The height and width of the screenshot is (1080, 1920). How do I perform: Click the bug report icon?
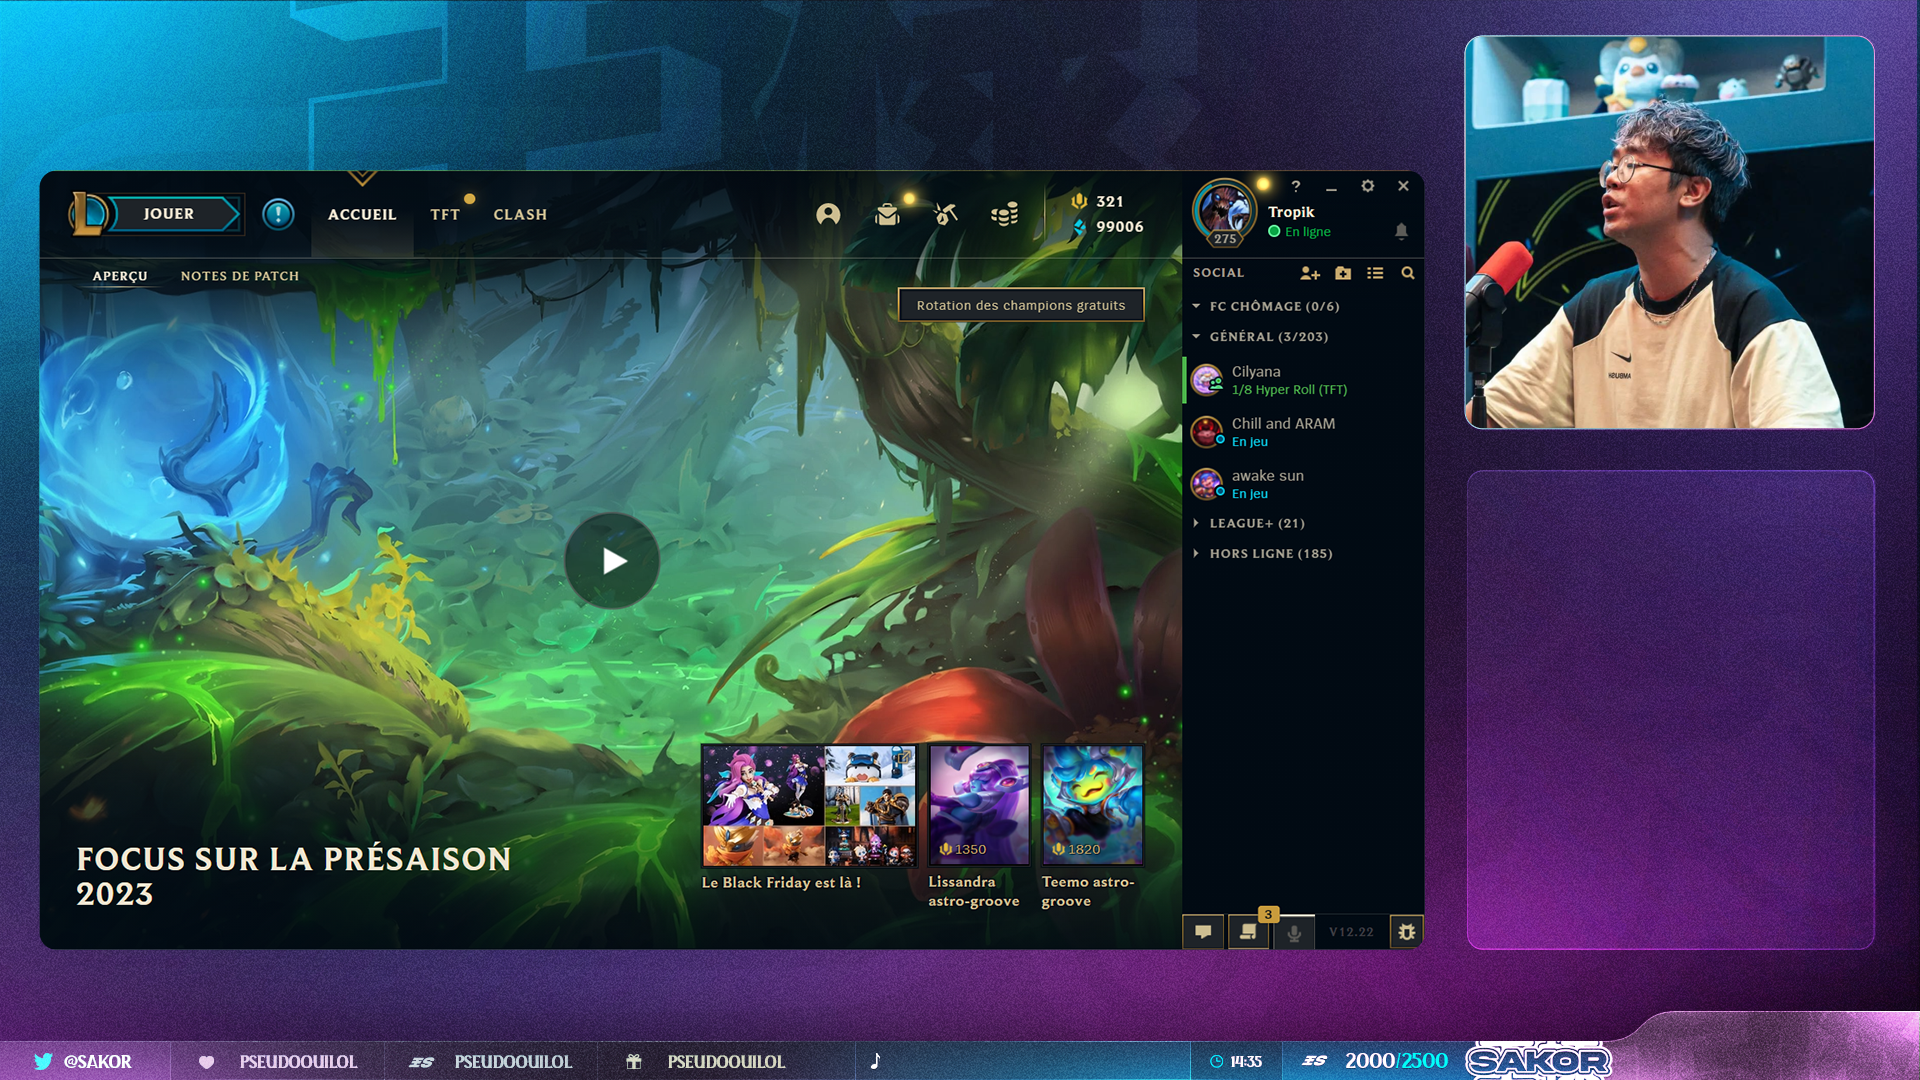coord(1407,932)
